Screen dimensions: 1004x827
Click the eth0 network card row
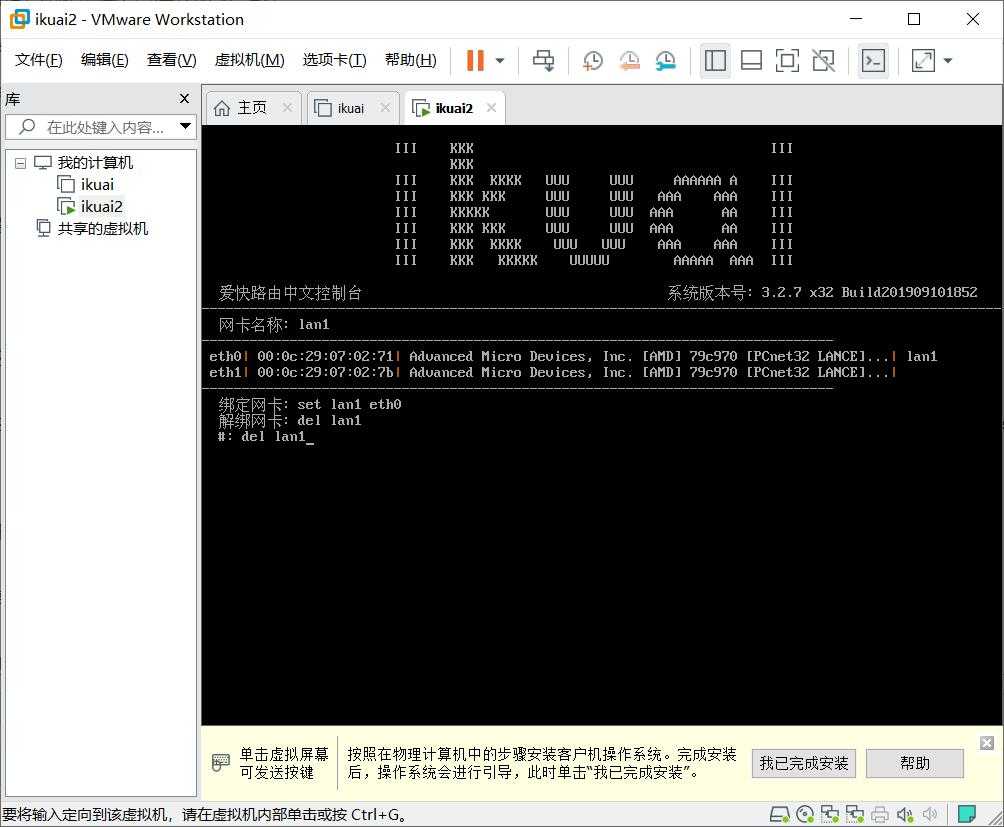(x=573, y=357)
